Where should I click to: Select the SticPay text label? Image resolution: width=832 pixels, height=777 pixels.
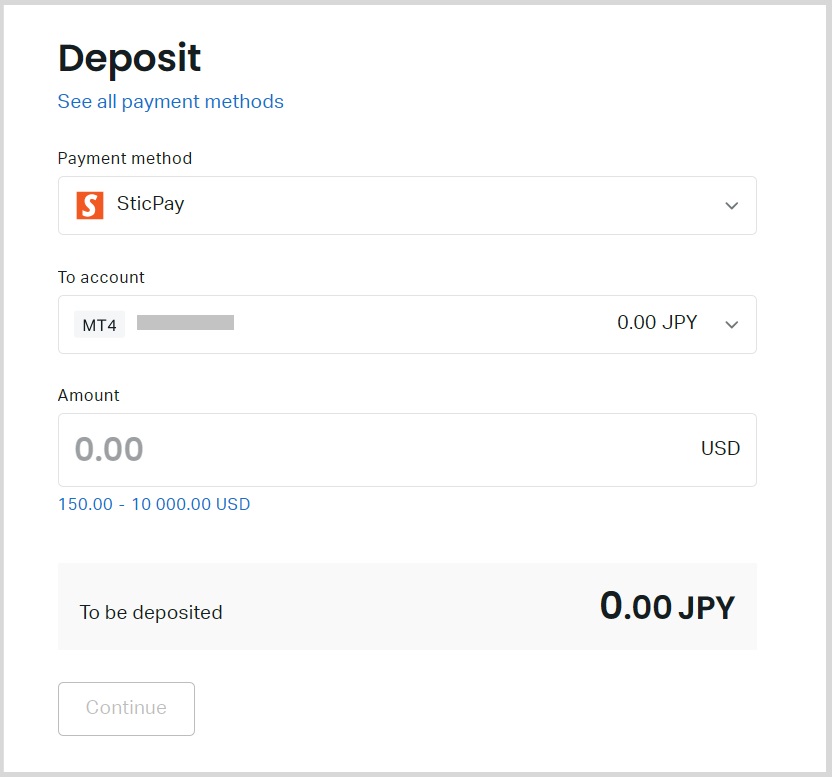151,204
